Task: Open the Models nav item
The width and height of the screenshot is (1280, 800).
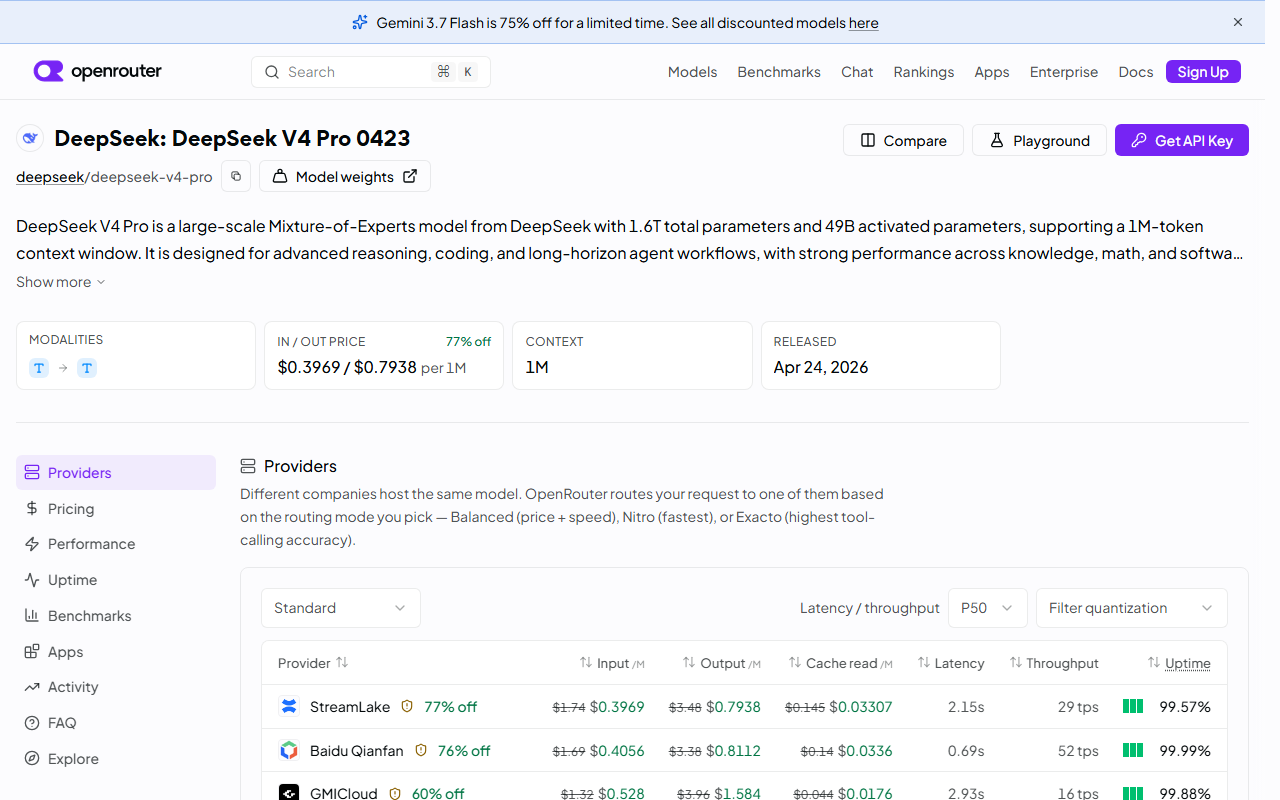Action: coord(692,72)
